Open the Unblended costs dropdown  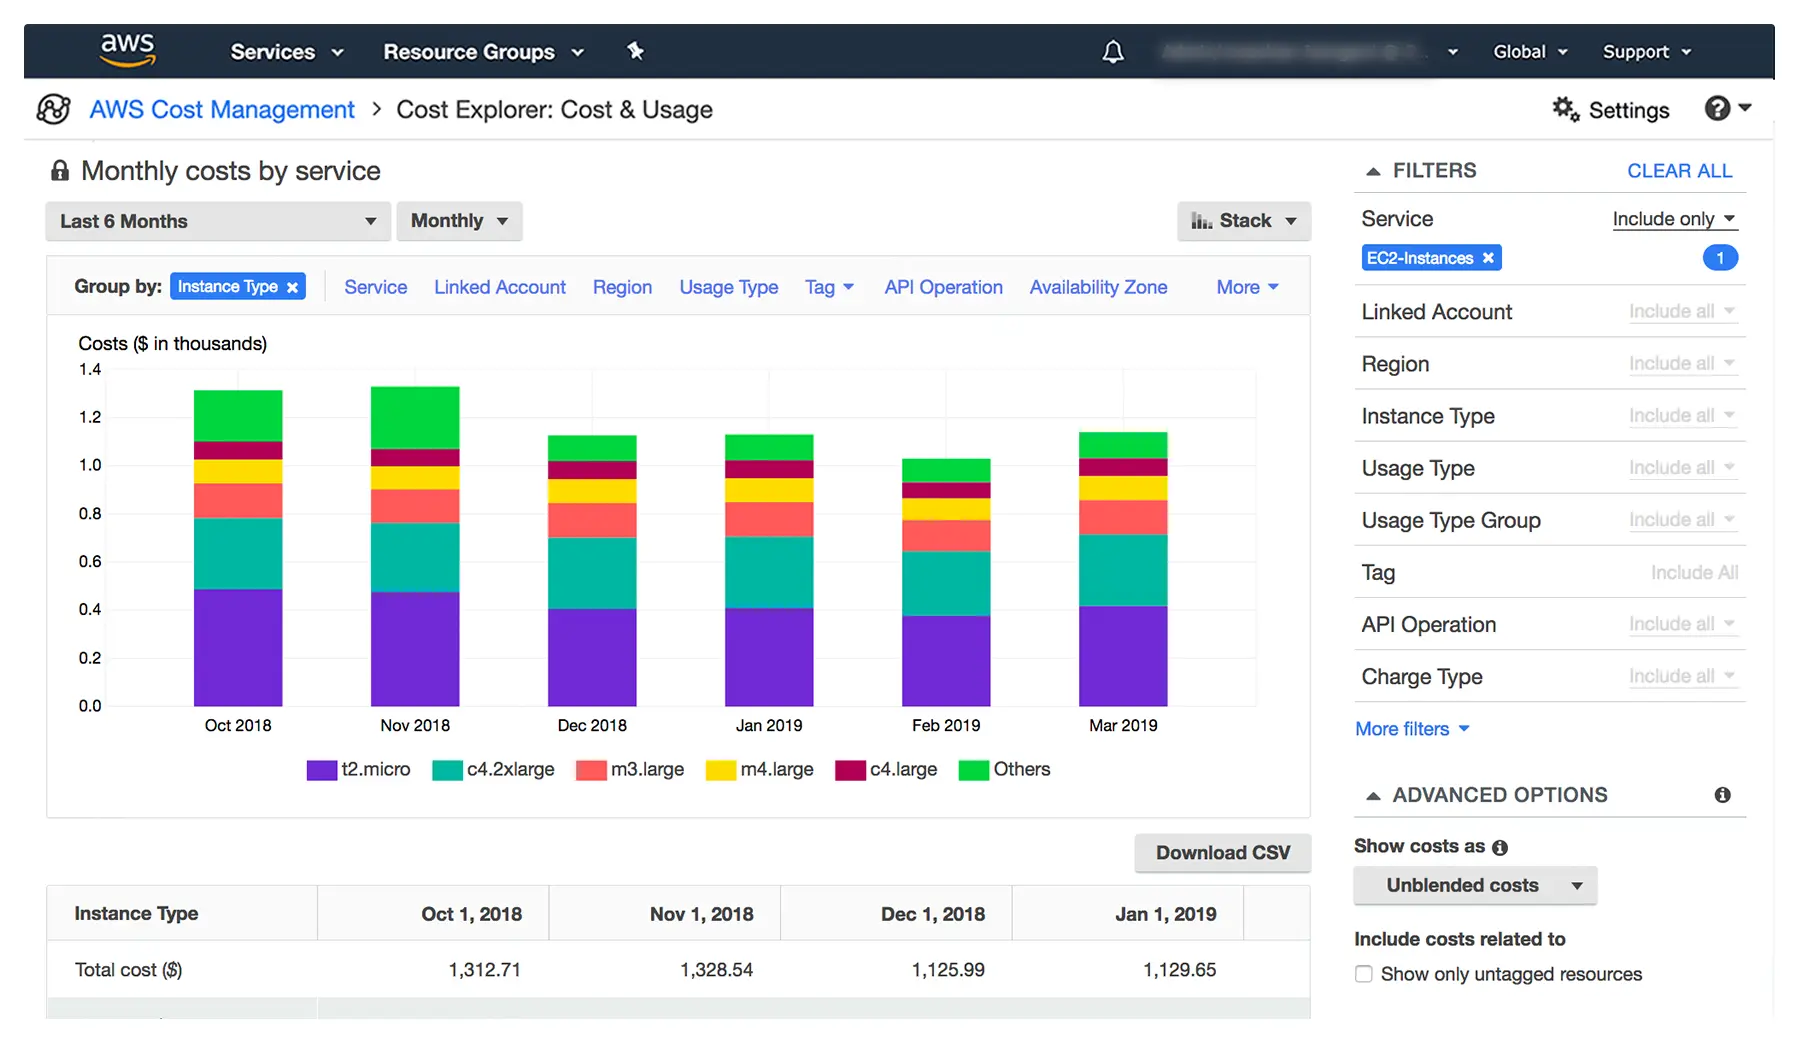tap(1474, 886)
